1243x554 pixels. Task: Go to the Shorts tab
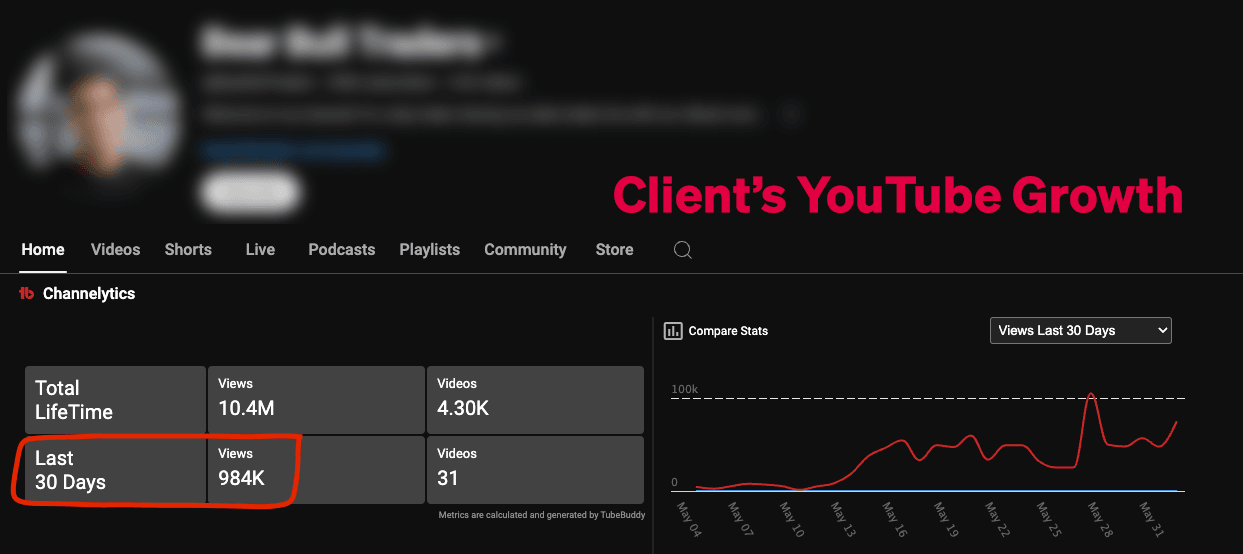click(x=188, y=250)
